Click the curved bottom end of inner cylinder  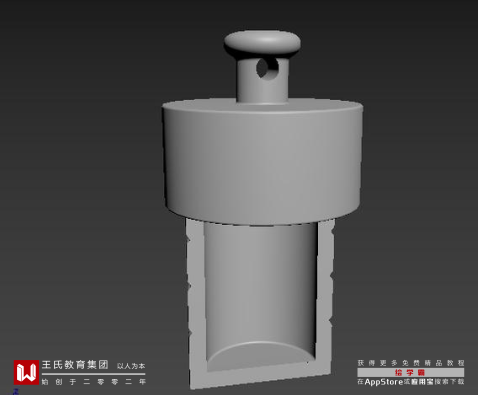[x=260, y=353]
